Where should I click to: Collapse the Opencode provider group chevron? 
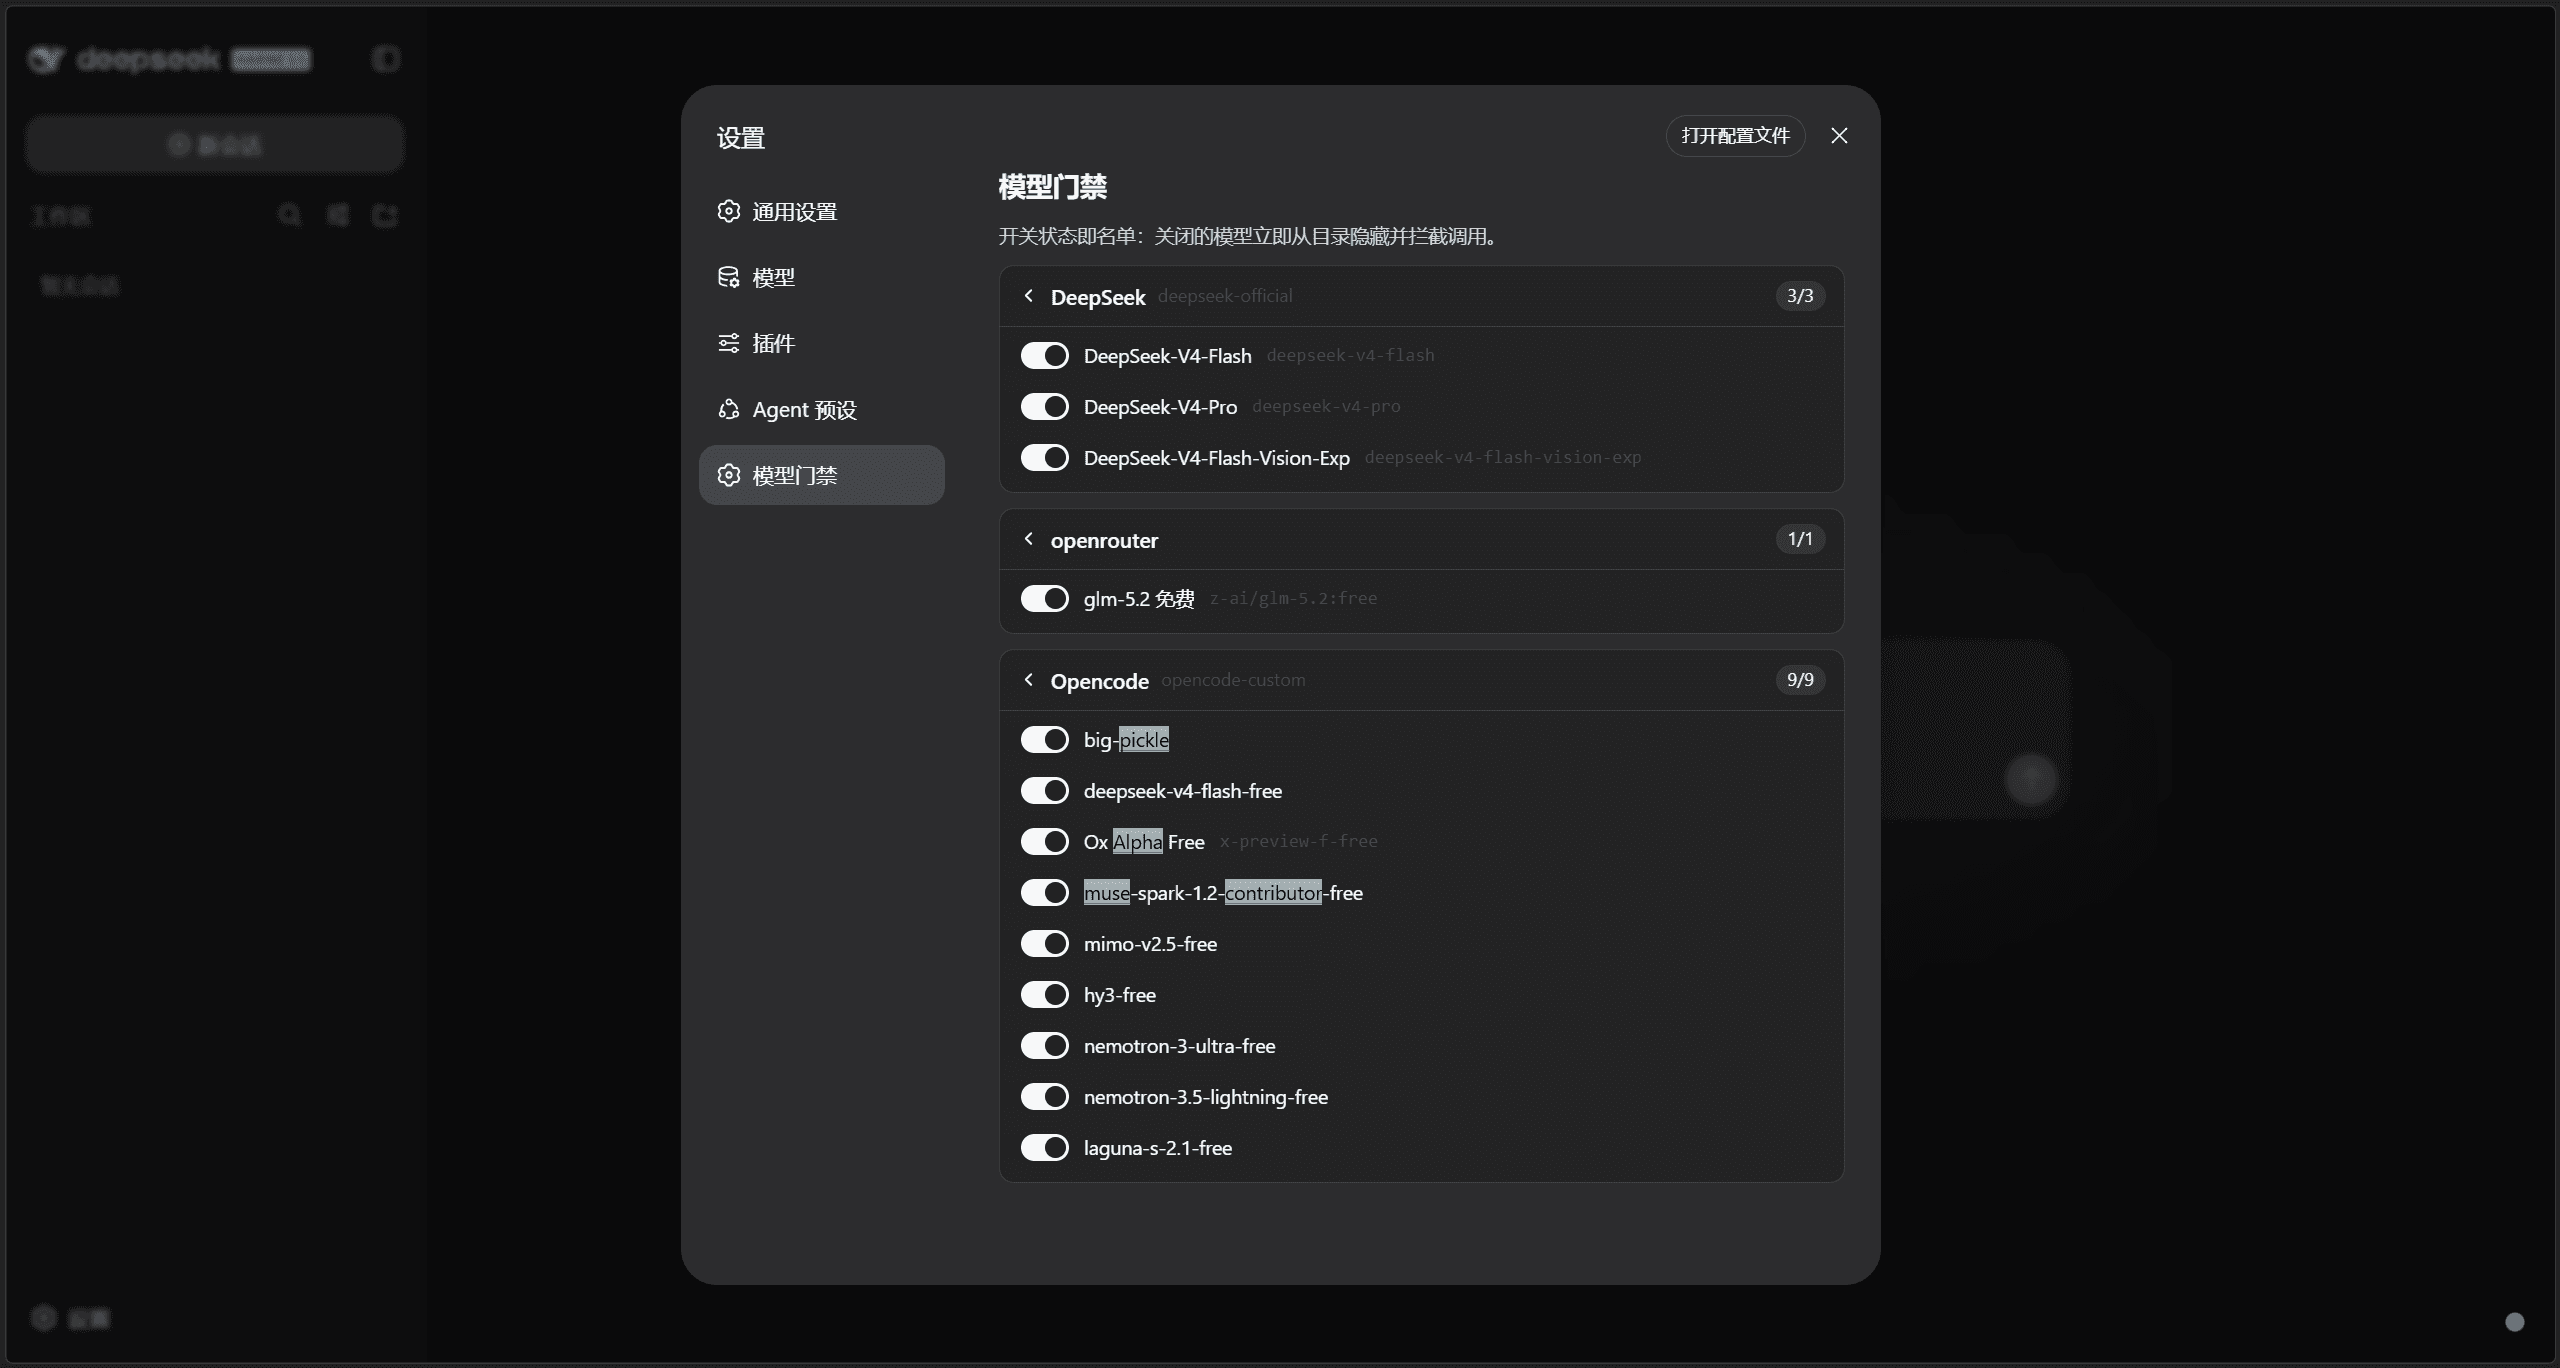[x=1028, y=680]
